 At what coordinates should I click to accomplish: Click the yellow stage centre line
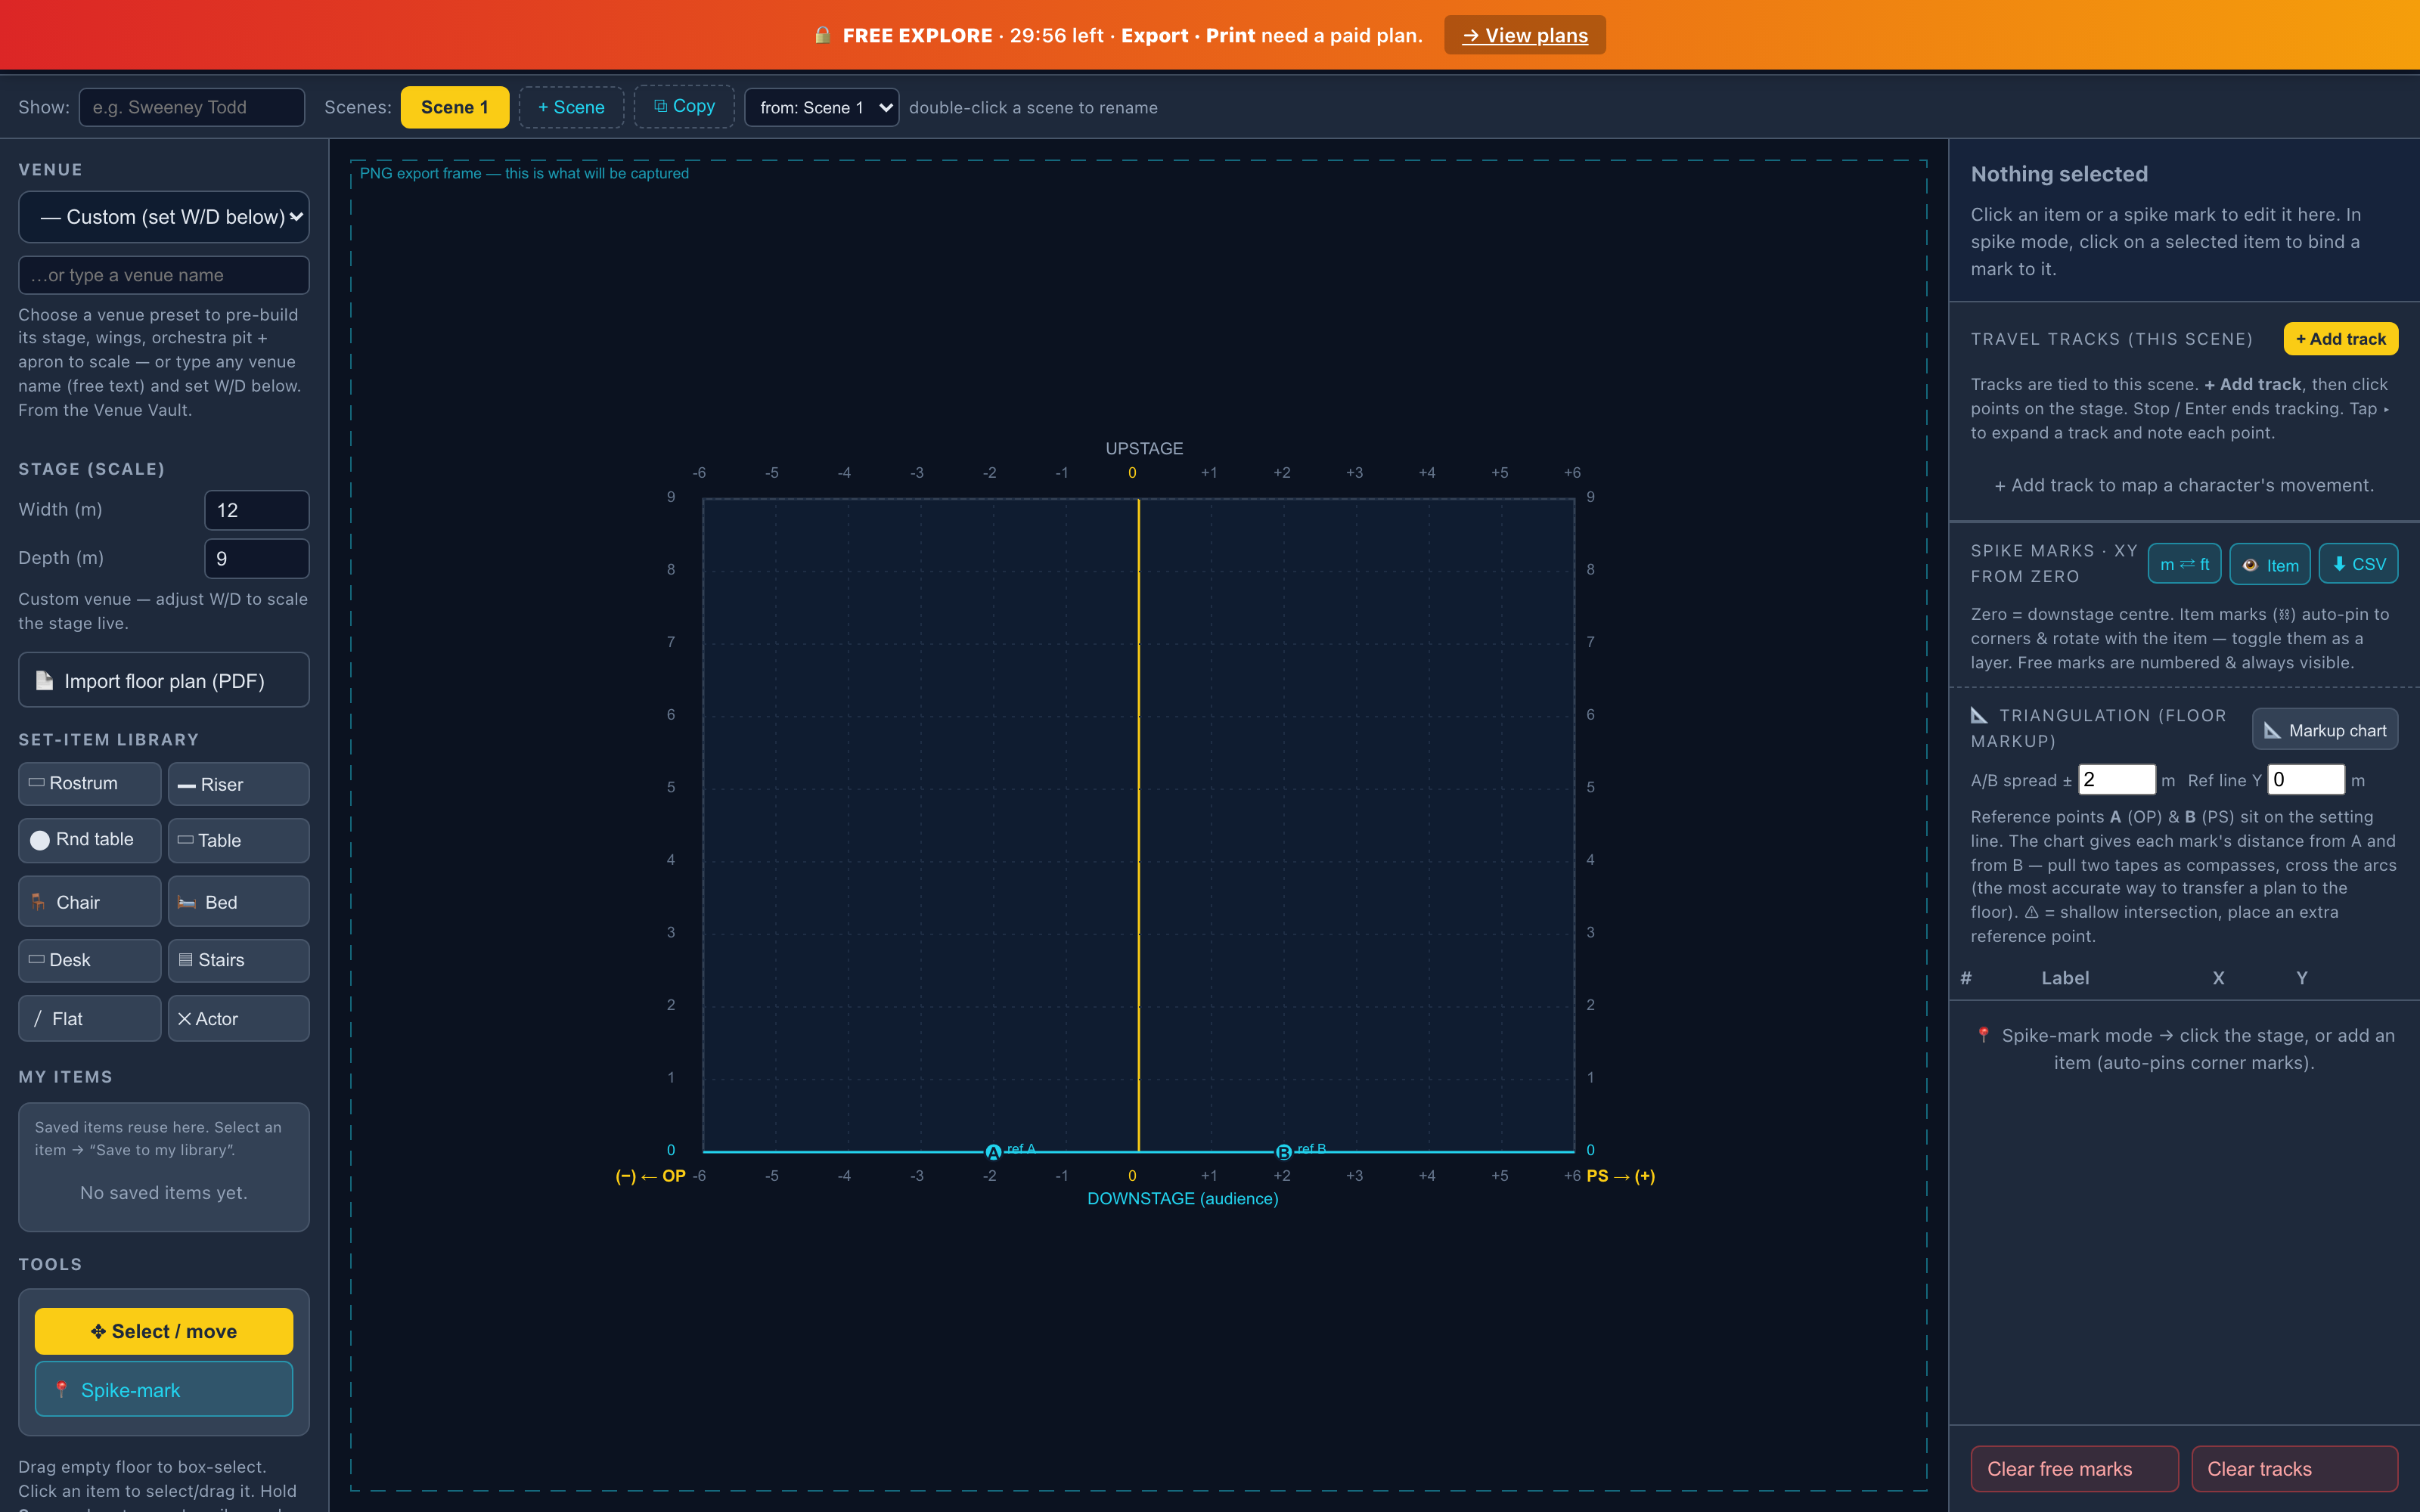click(x=1138, y=825)
